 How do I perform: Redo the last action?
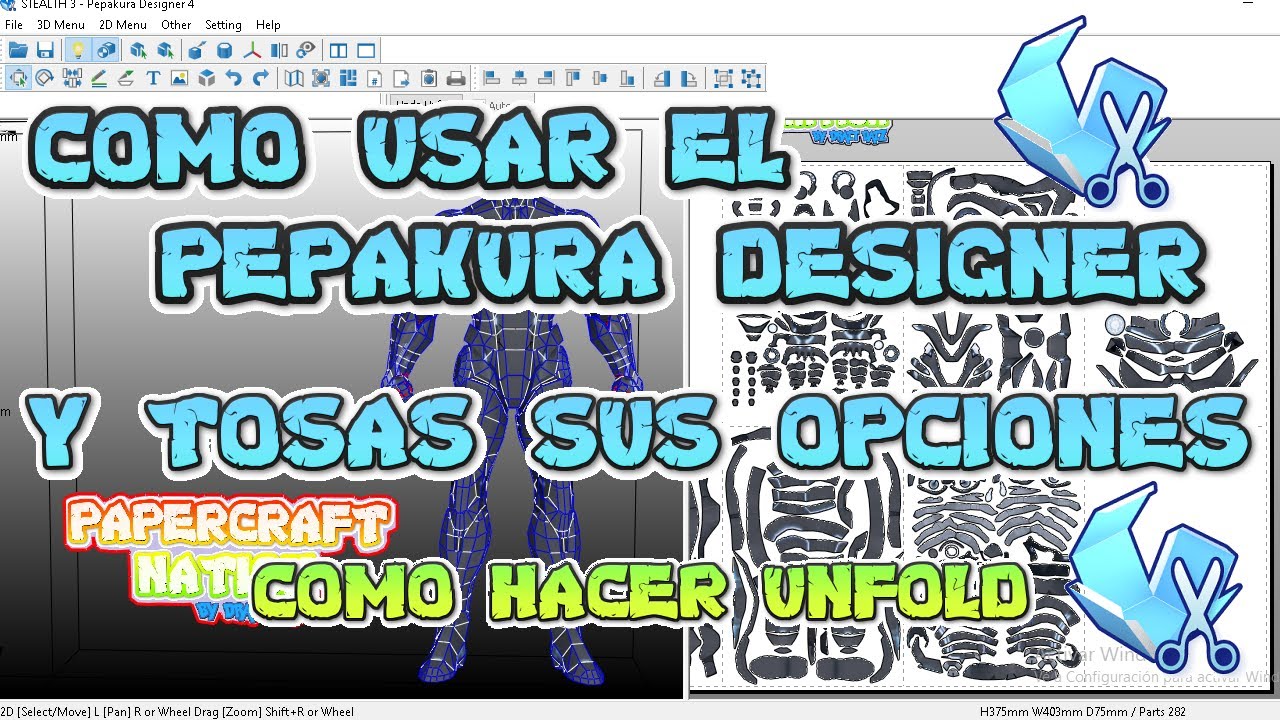tap(261, 78)
